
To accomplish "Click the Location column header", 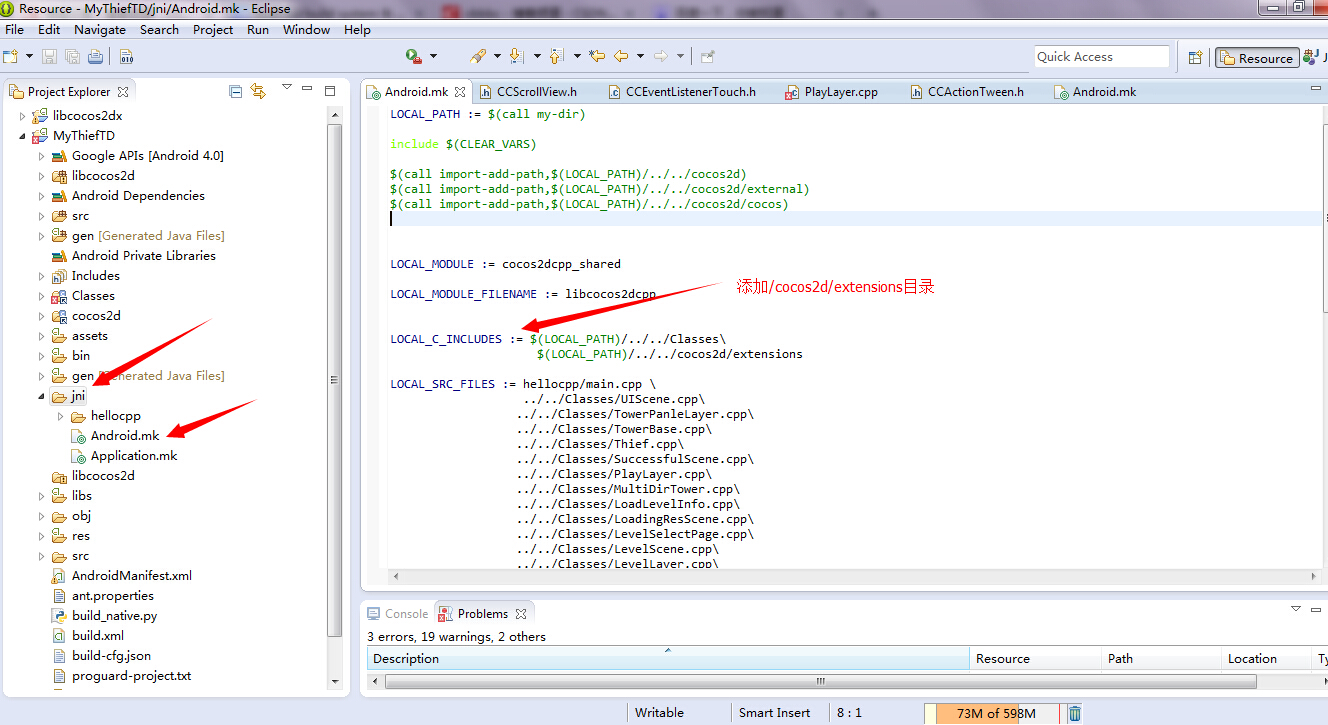I will [1265, 658].
